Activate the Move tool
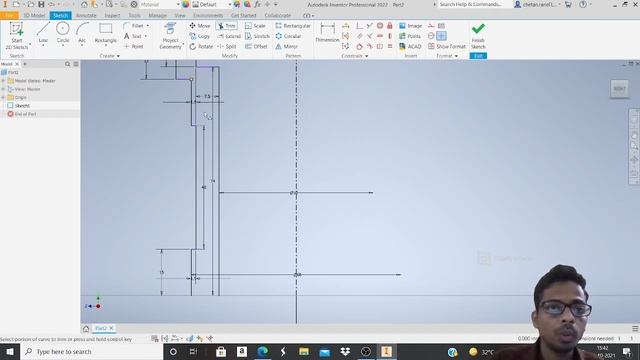This screenshot has width=640, height=360. (x=200, y=26)
